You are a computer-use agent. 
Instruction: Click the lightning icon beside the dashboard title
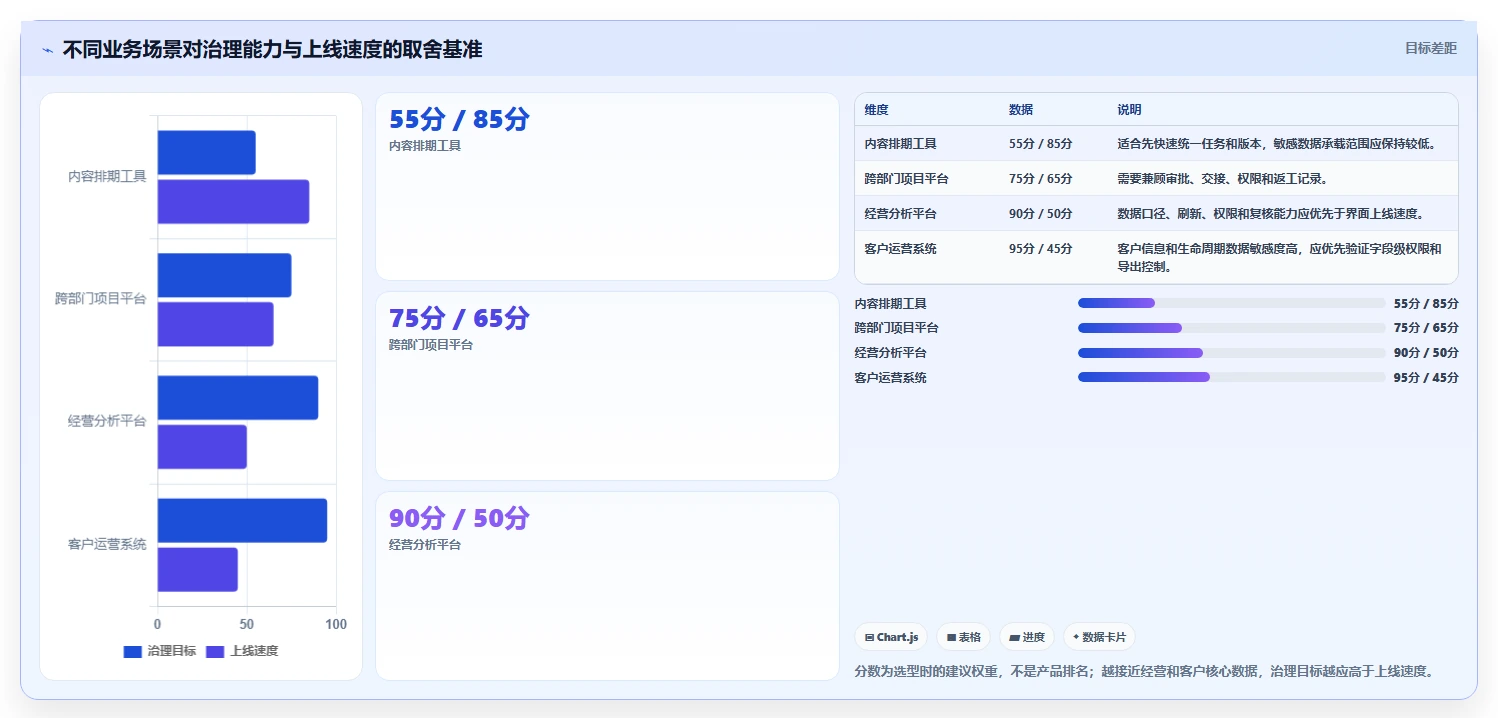(47, 50)
